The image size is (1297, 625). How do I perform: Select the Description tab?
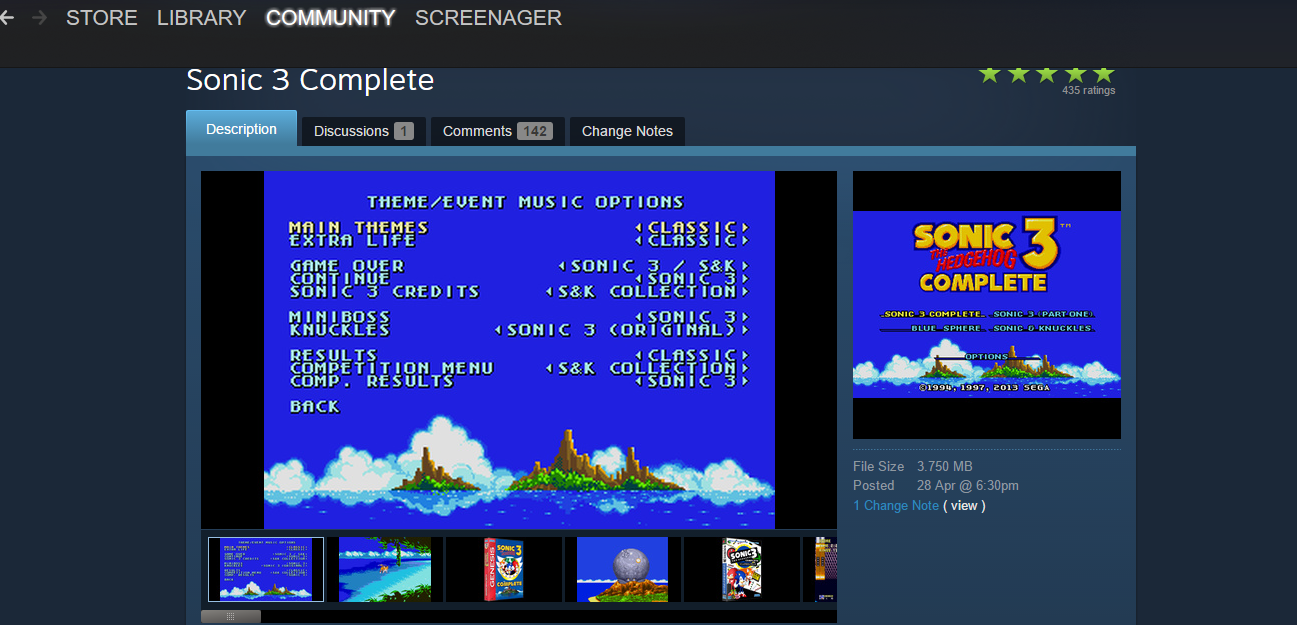241,129
